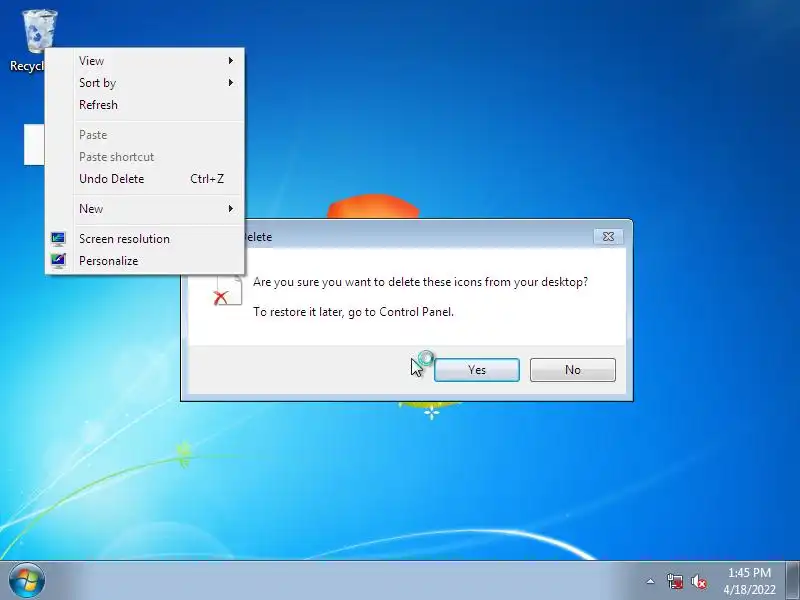
Task: Click the Personalize monitor icon
Action: (x=58, y=261)
